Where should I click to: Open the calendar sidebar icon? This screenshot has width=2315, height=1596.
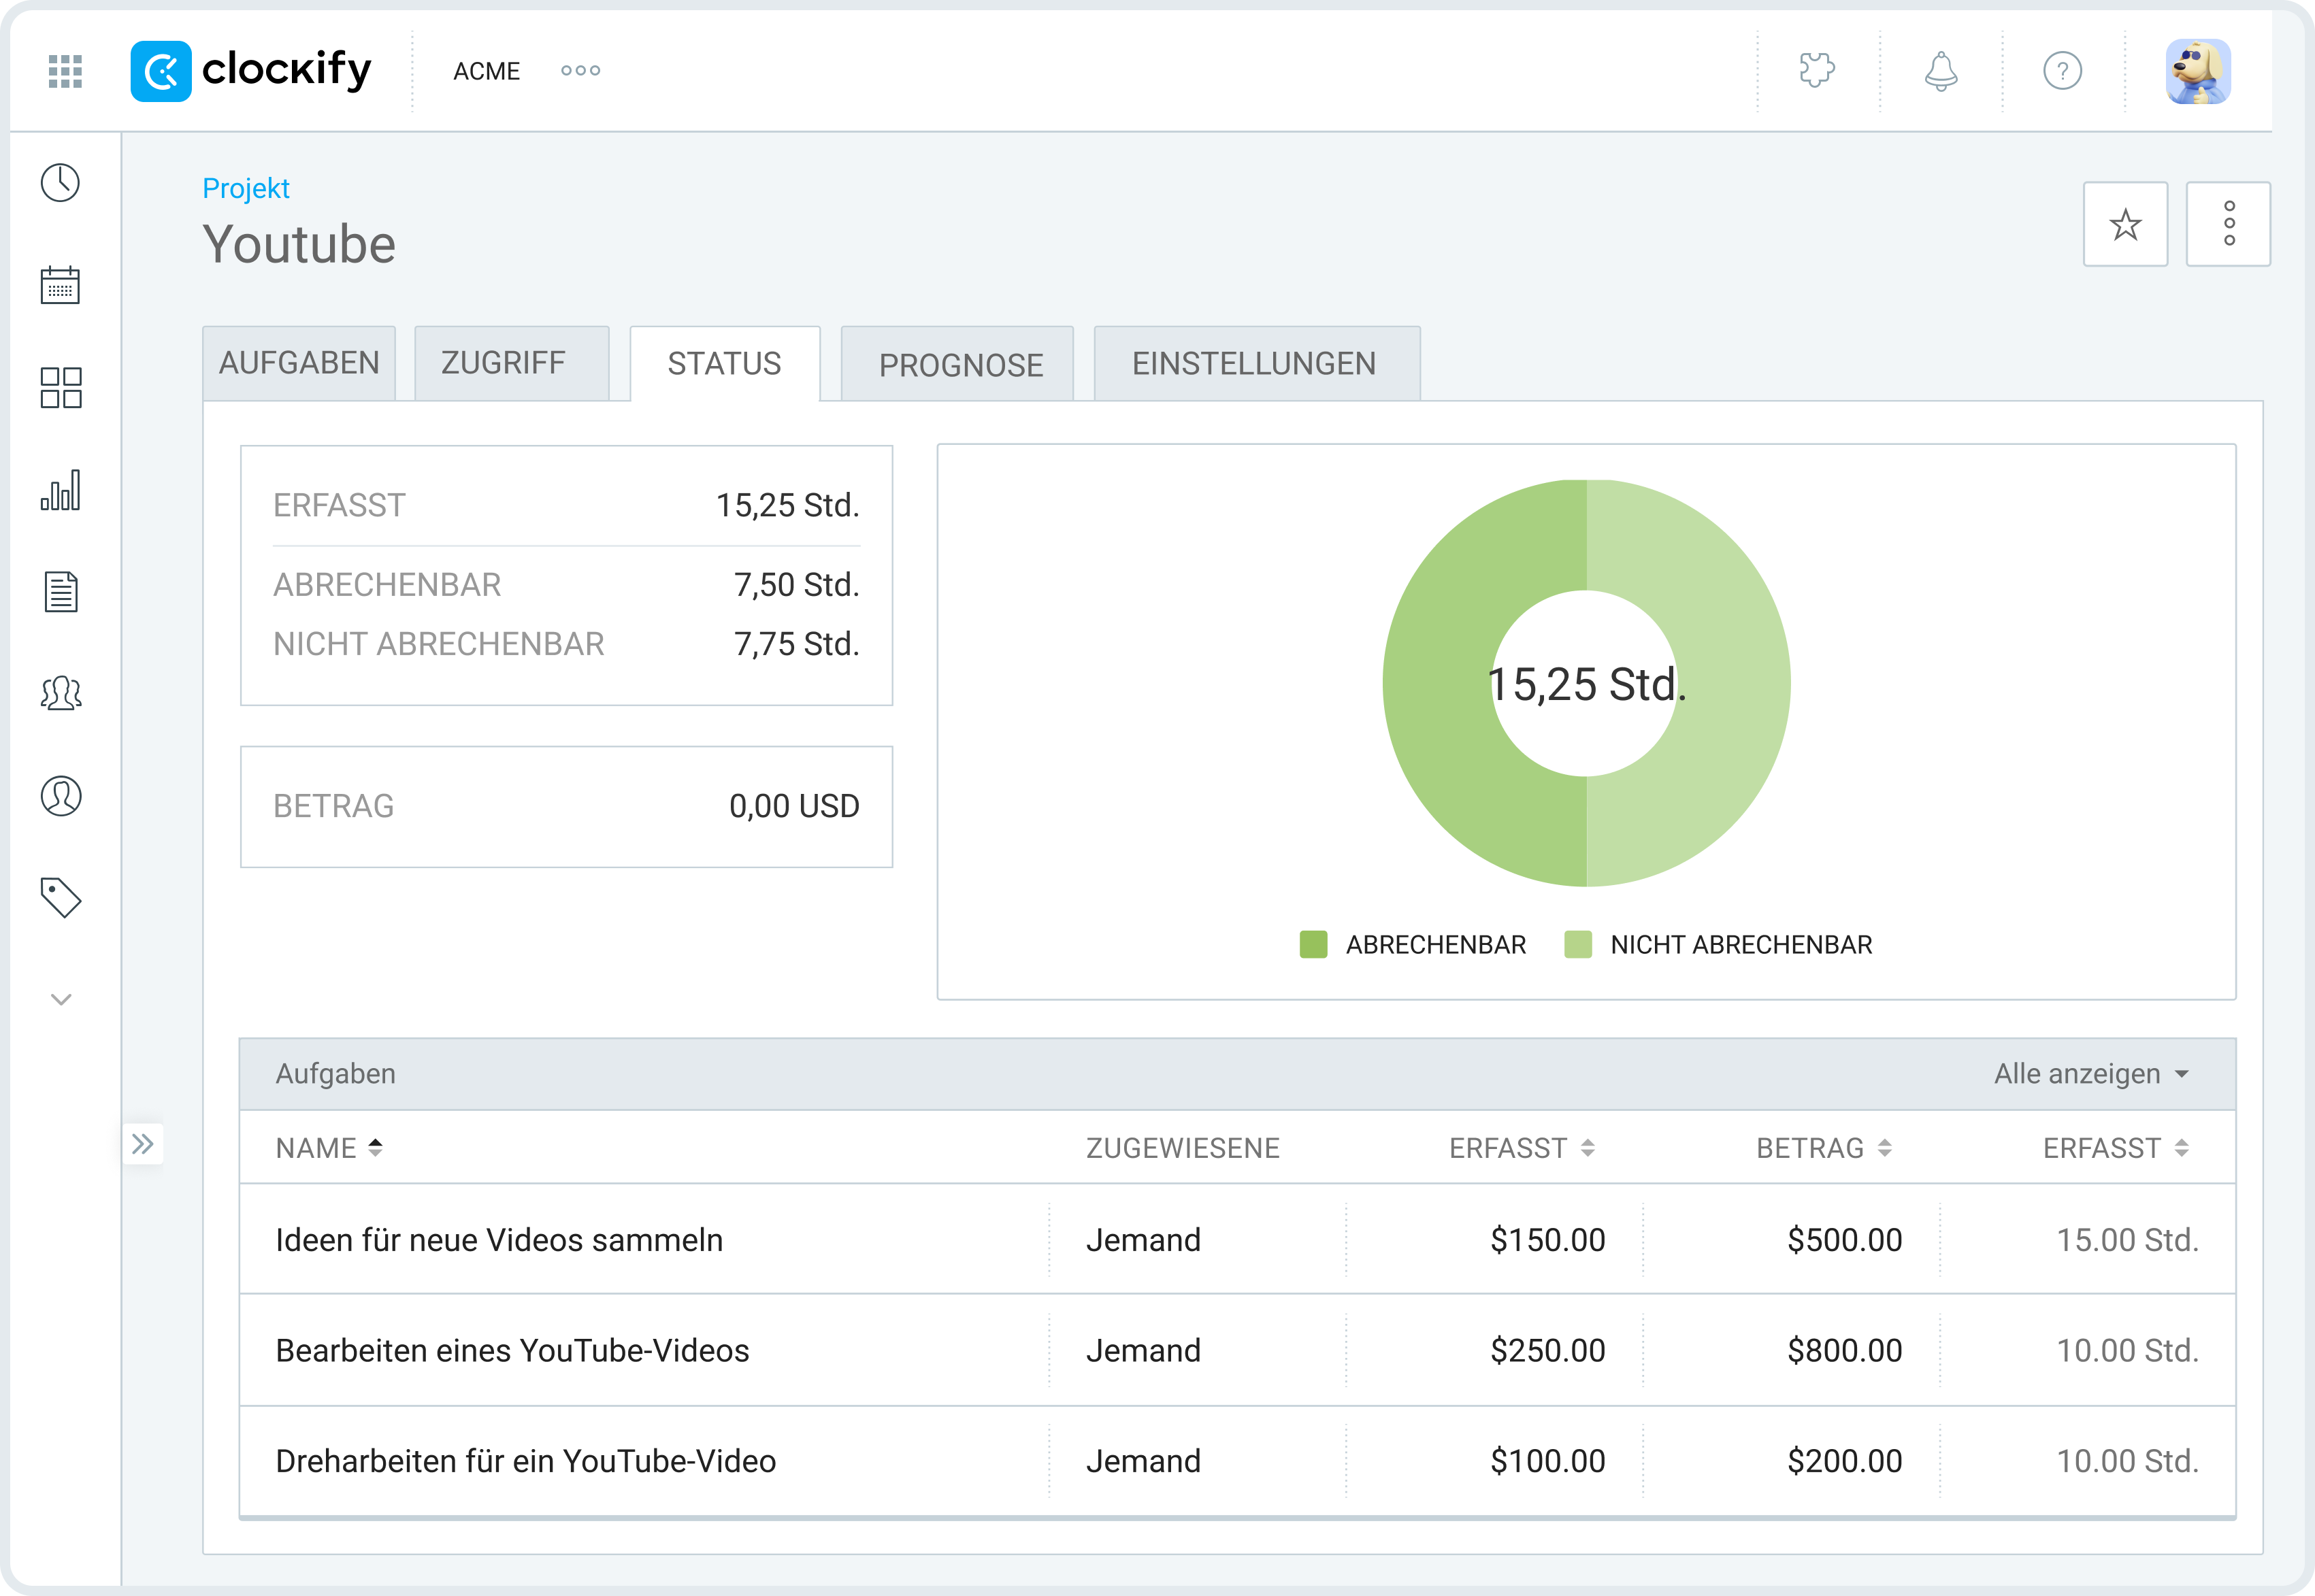click(x=61, y=285)
